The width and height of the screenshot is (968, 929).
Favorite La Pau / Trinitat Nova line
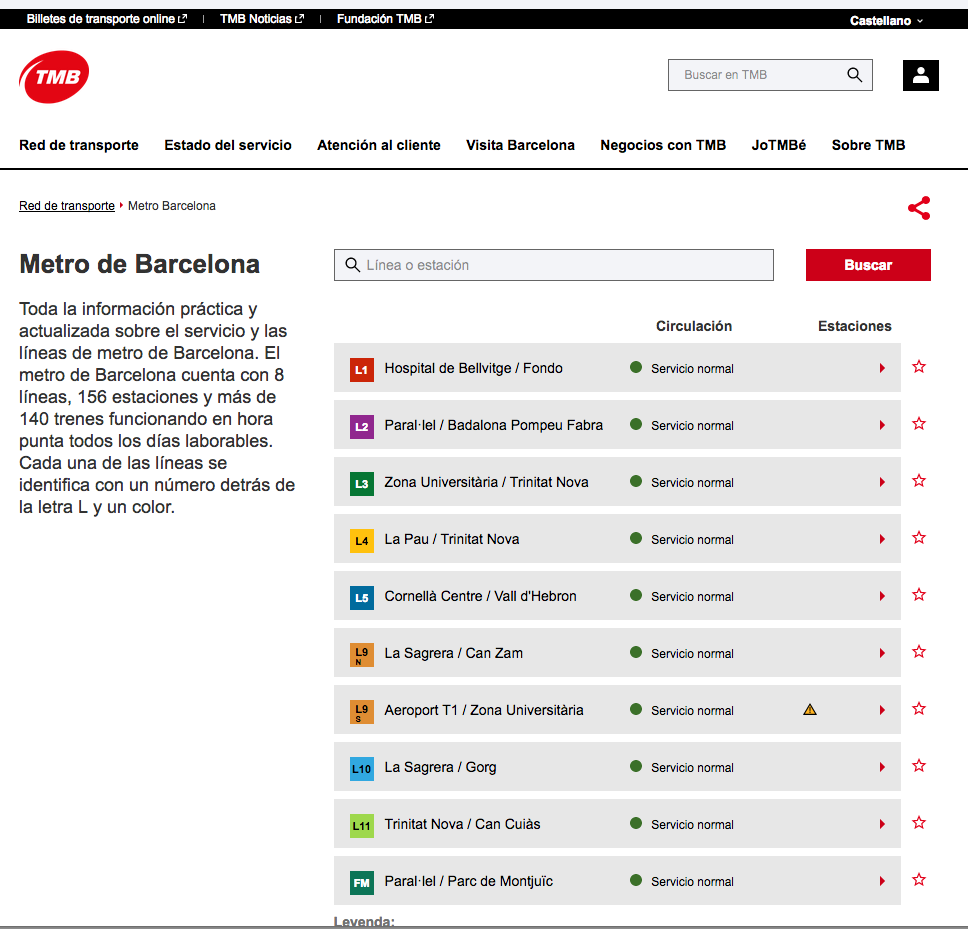[919, 538]
